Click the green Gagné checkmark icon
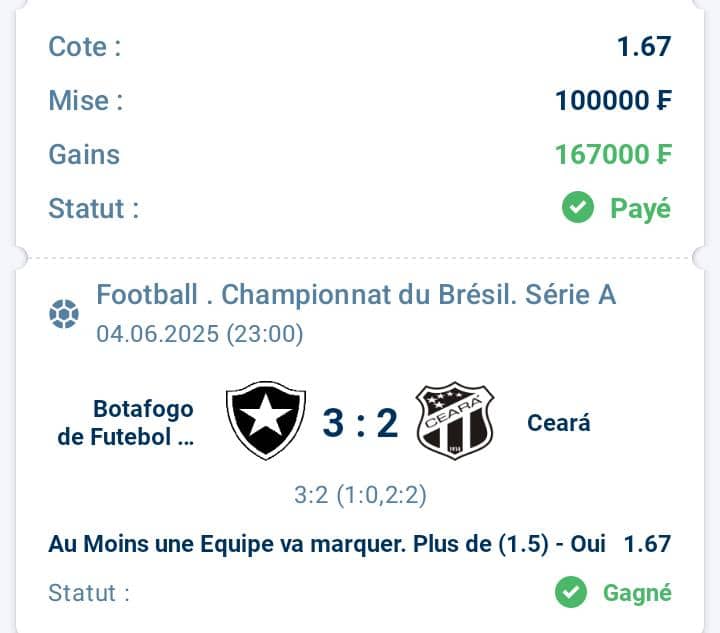 [571, 592]
